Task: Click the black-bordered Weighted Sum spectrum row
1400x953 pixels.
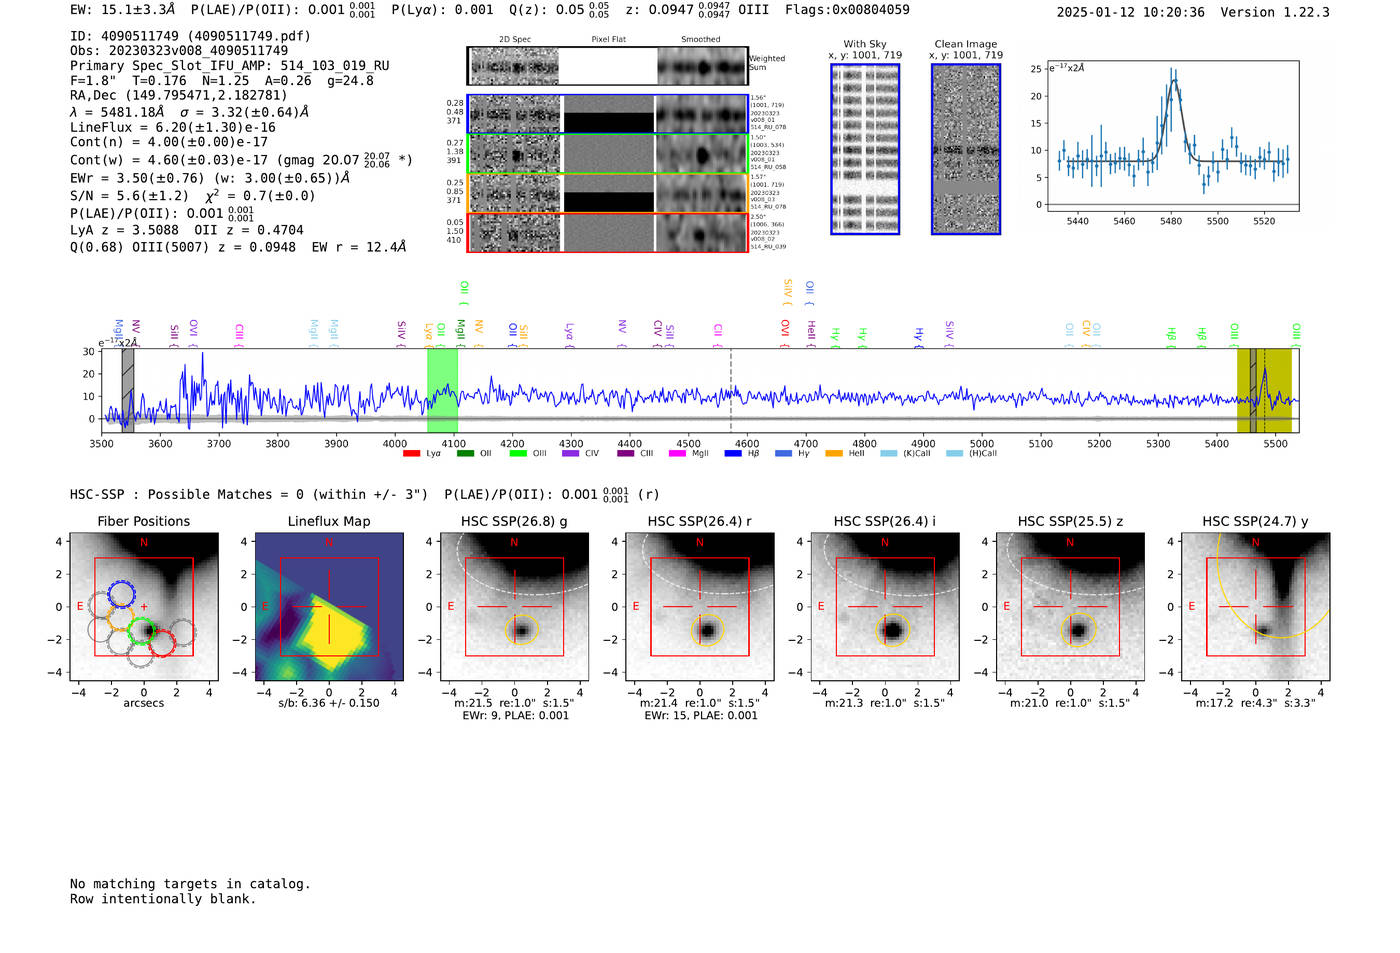Action: pyautogui.click(x=608, y=66)
